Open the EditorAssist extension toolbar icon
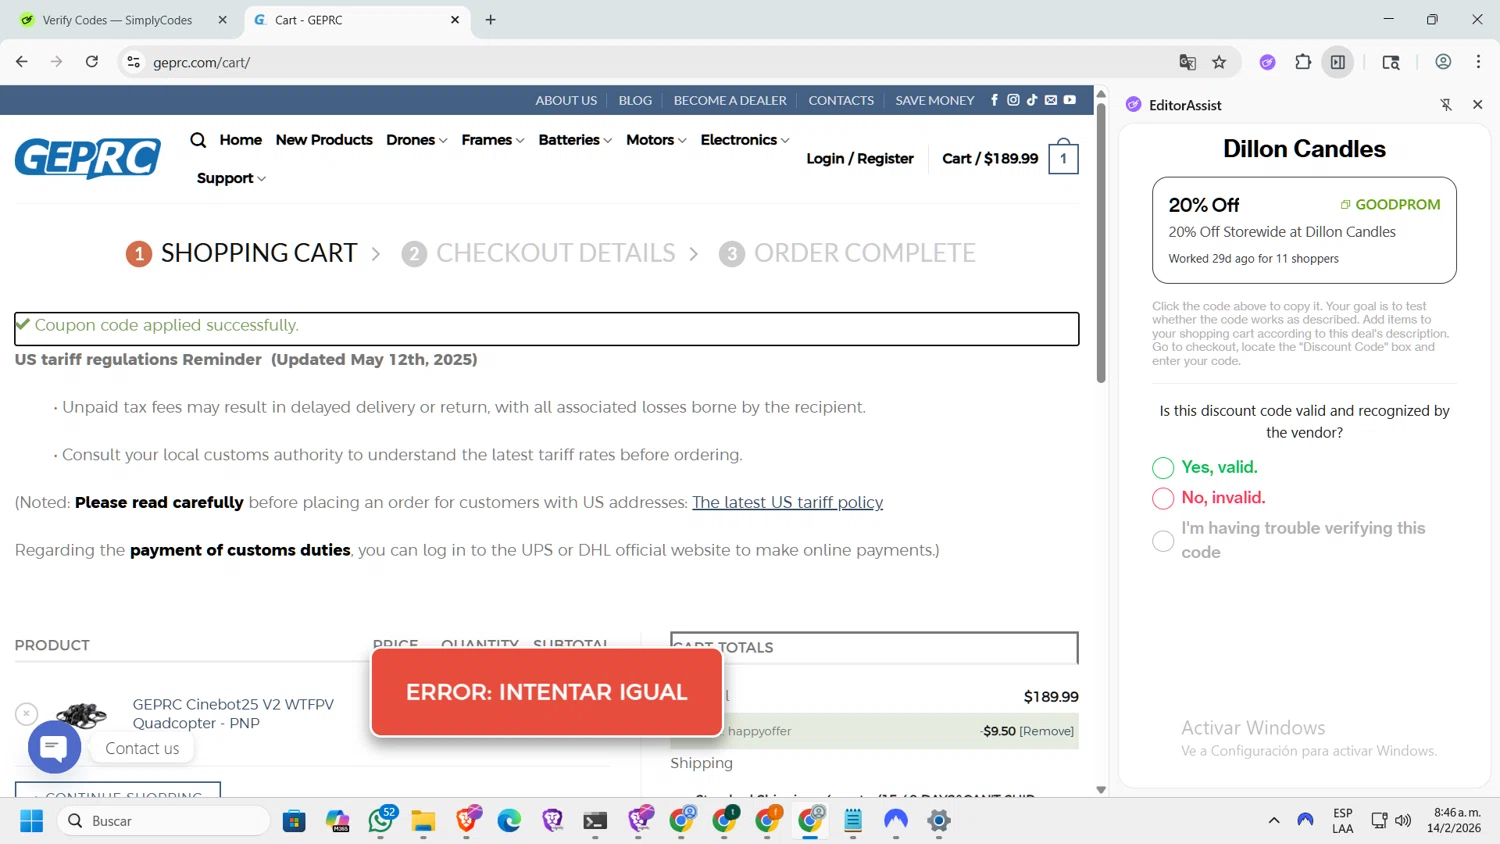This screenshot has height=844, width=1500. coord(1267,62)
